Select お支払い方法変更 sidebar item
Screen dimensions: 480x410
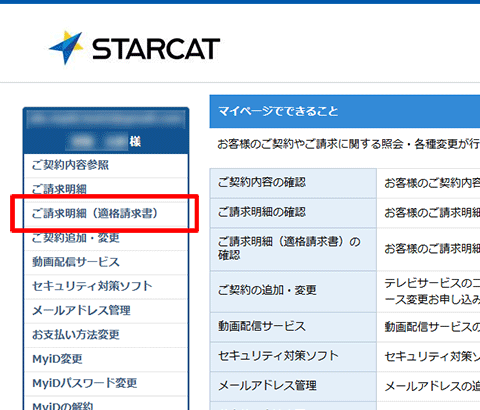point(106,335)
